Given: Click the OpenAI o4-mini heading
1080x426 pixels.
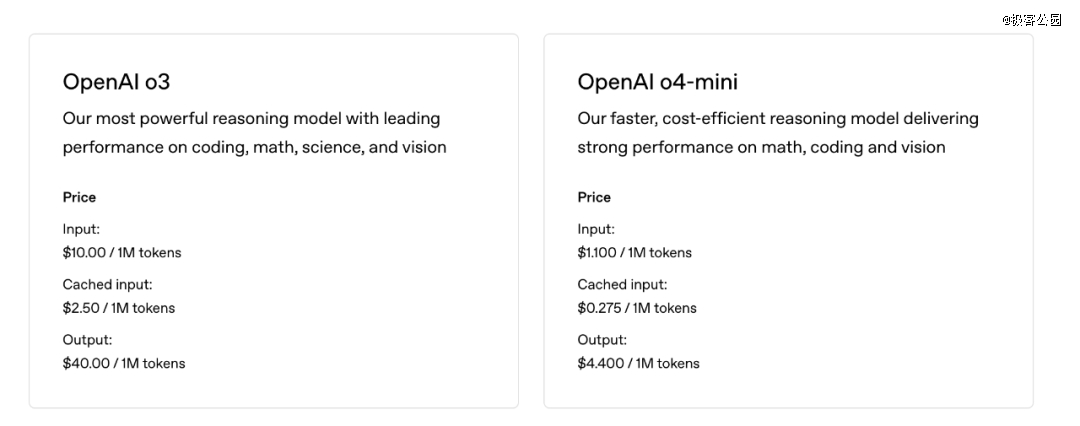Looking at the screenshot, I should (657, 82).
